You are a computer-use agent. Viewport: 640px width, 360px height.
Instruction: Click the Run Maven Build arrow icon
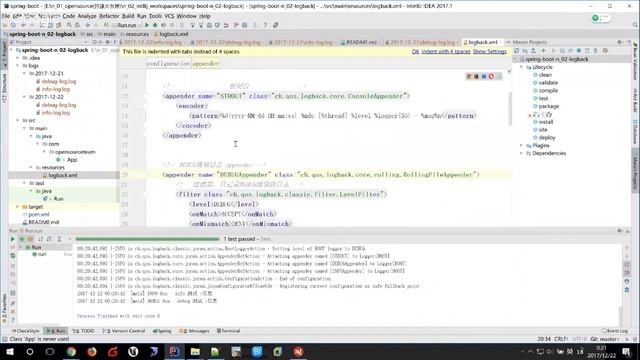tap(553, 51)
